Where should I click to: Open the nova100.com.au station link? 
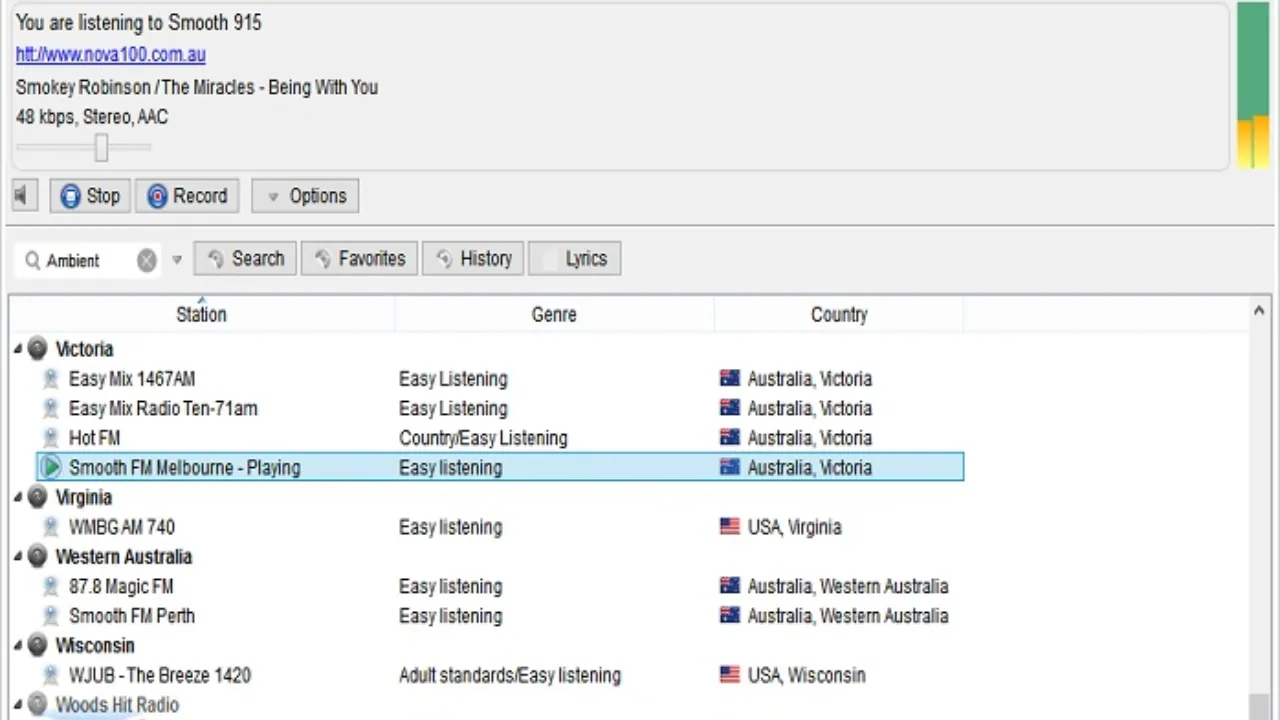pos(110,55)
